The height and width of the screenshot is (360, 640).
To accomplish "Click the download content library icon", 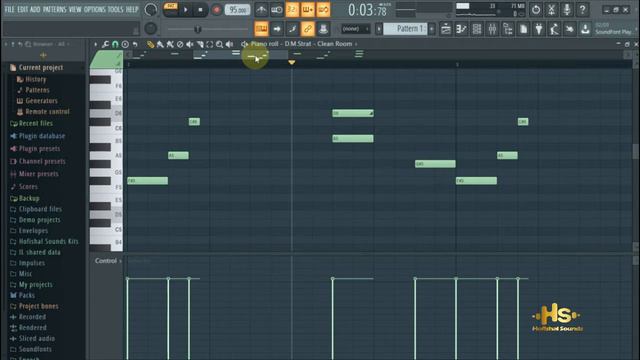I will 585,29.
